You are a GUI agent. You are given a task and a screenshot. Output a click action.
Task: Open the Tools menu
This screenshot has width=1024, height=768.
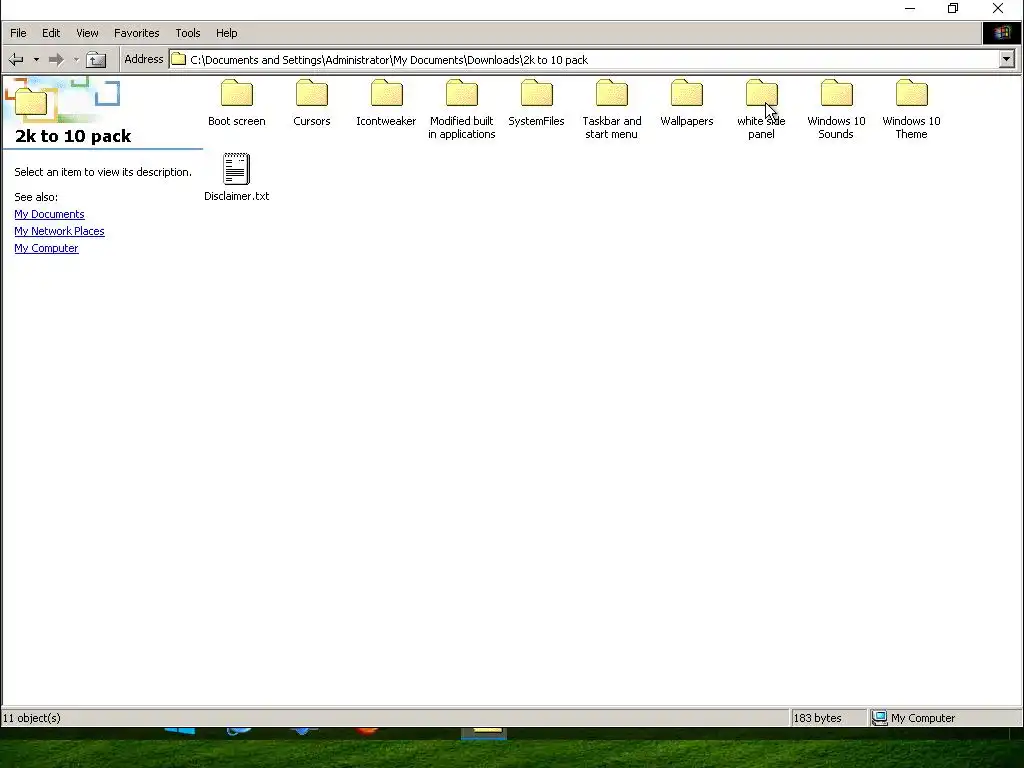click(x=187, y=33)
